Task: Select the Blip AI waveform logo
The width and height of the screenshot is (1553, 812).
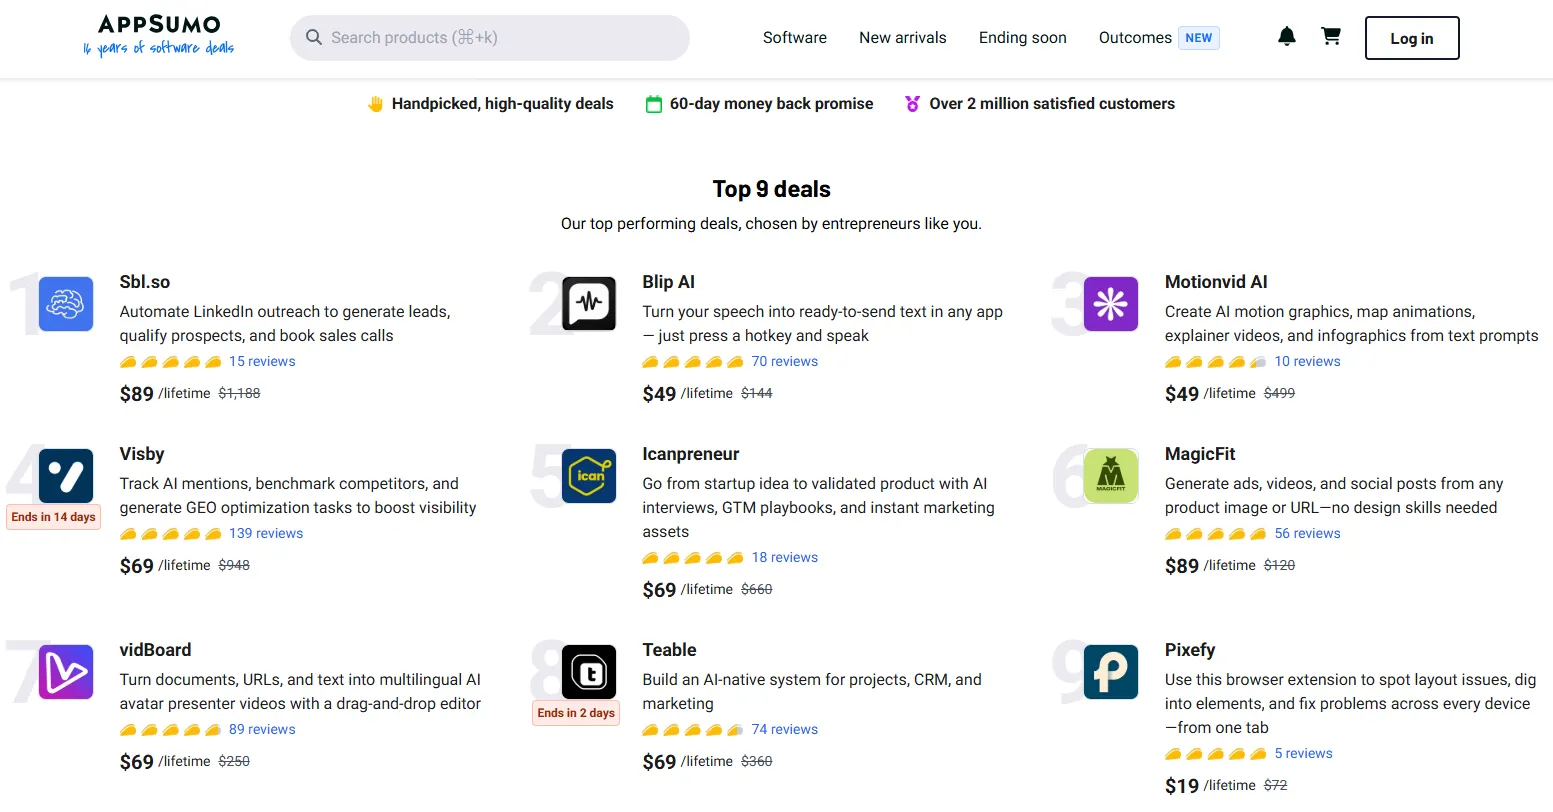Action: click(587, 304)
